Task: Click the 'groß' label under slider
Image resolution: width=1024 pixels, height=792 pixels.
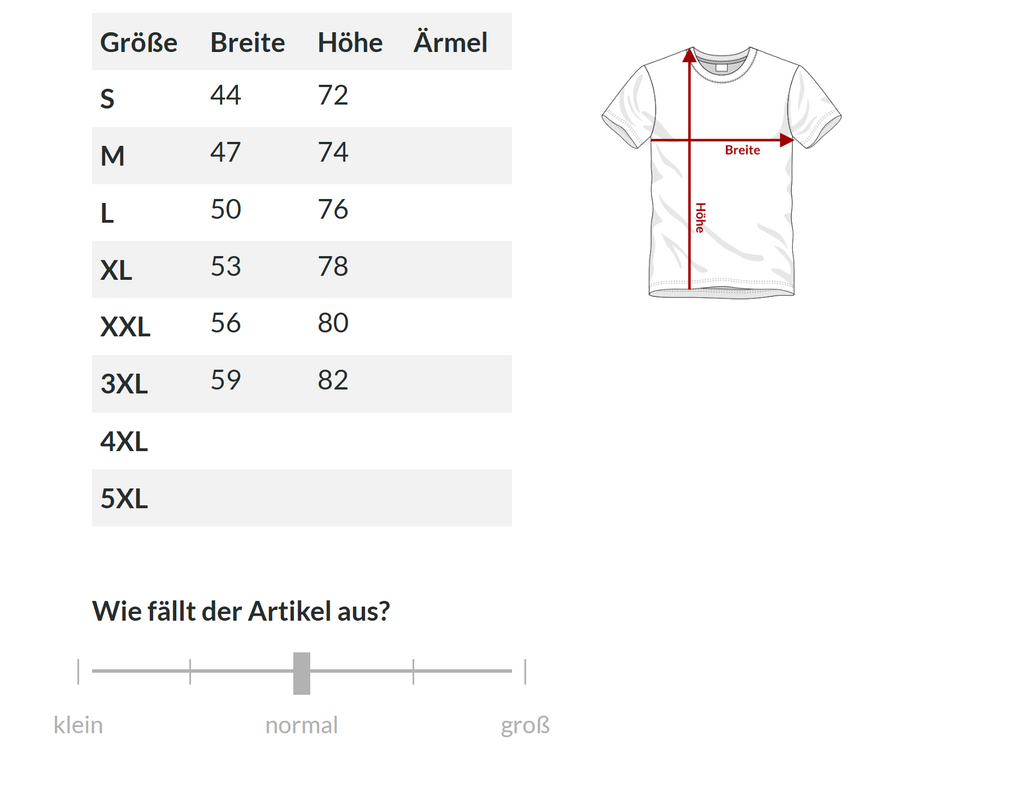Action: 525,725
